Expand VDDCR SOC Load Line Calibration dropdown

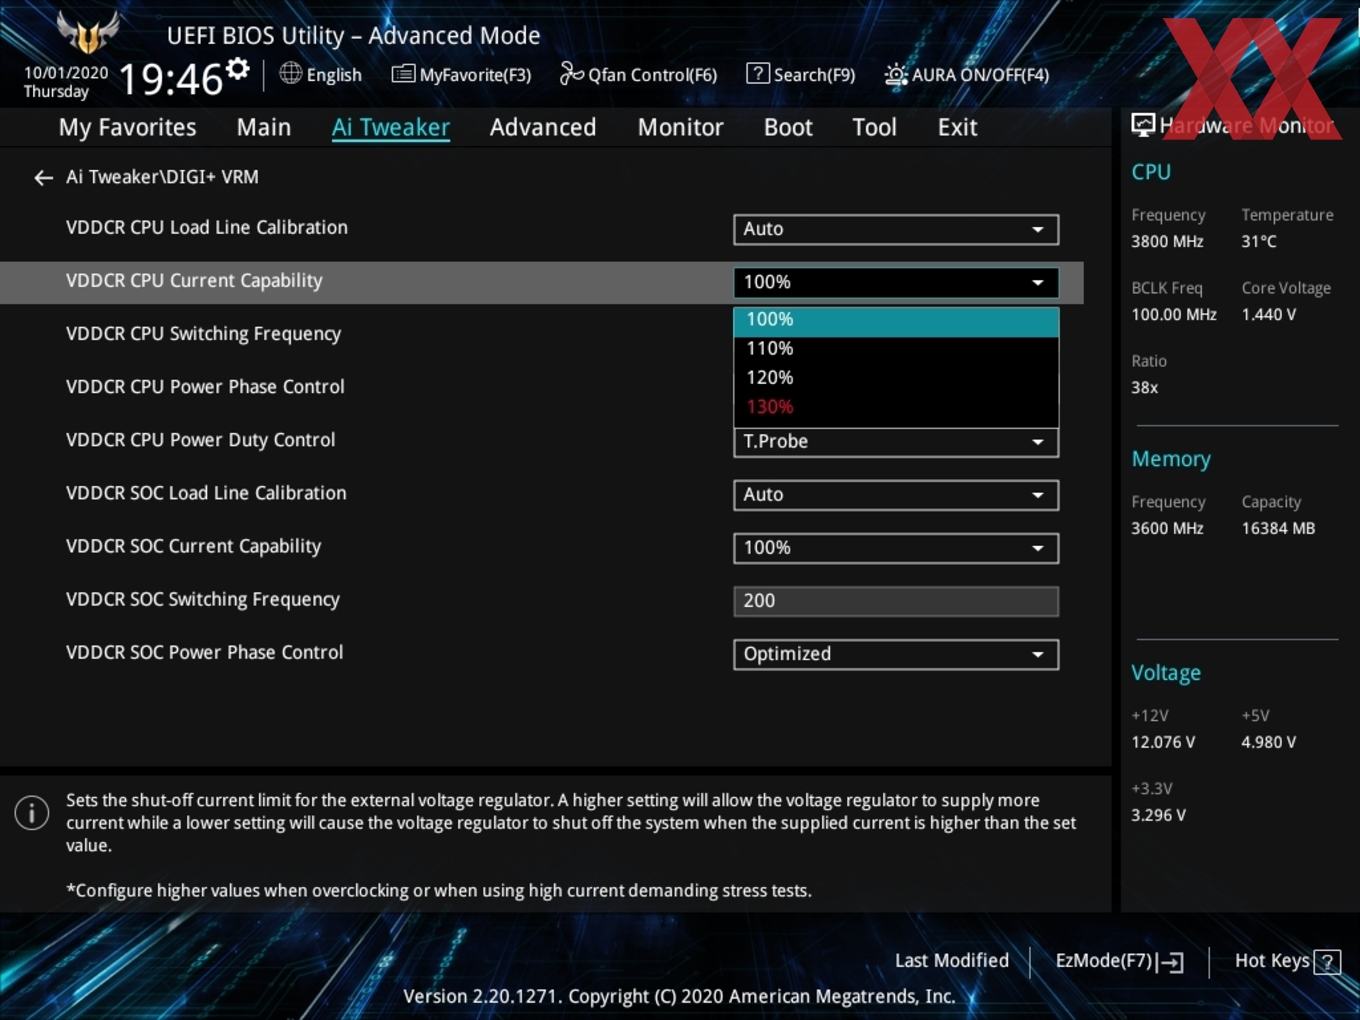896,495
